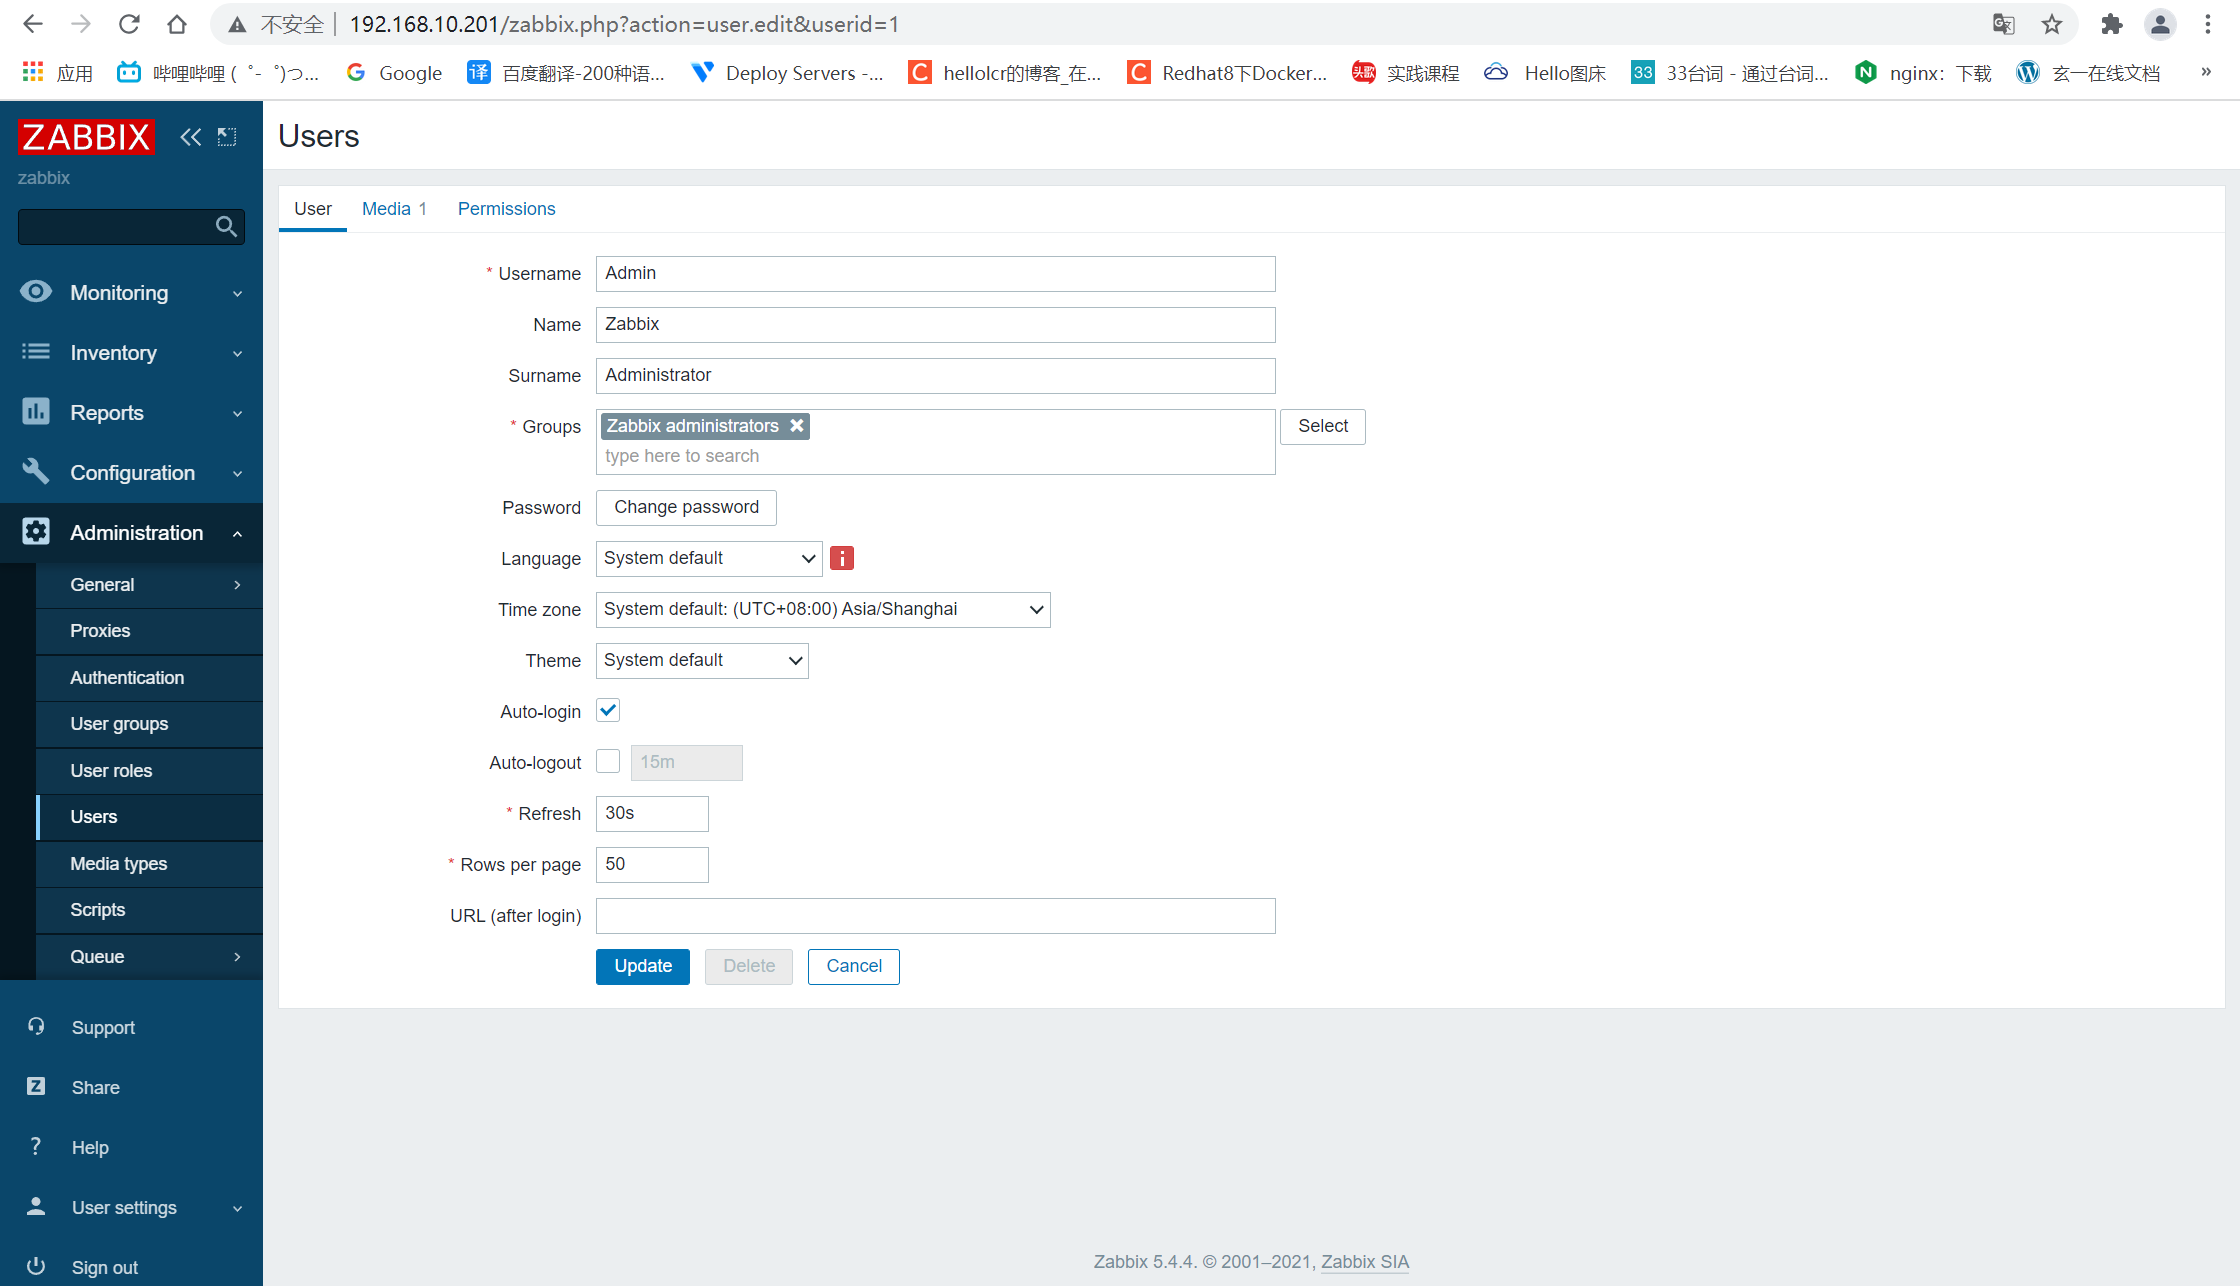Open the Time zone dropdown
The image size is (2240, 1286).
[x=823, y=609]
